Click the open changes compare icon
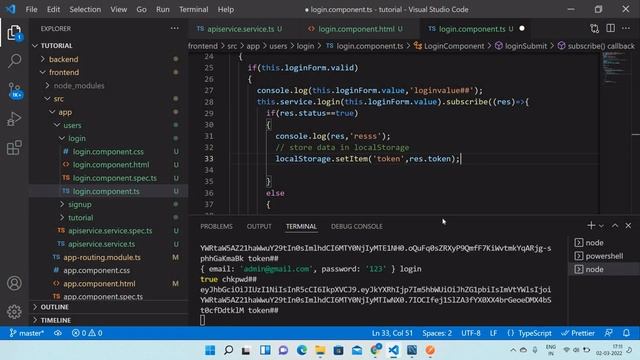This screenshot has height=360, width=640. 594,29
